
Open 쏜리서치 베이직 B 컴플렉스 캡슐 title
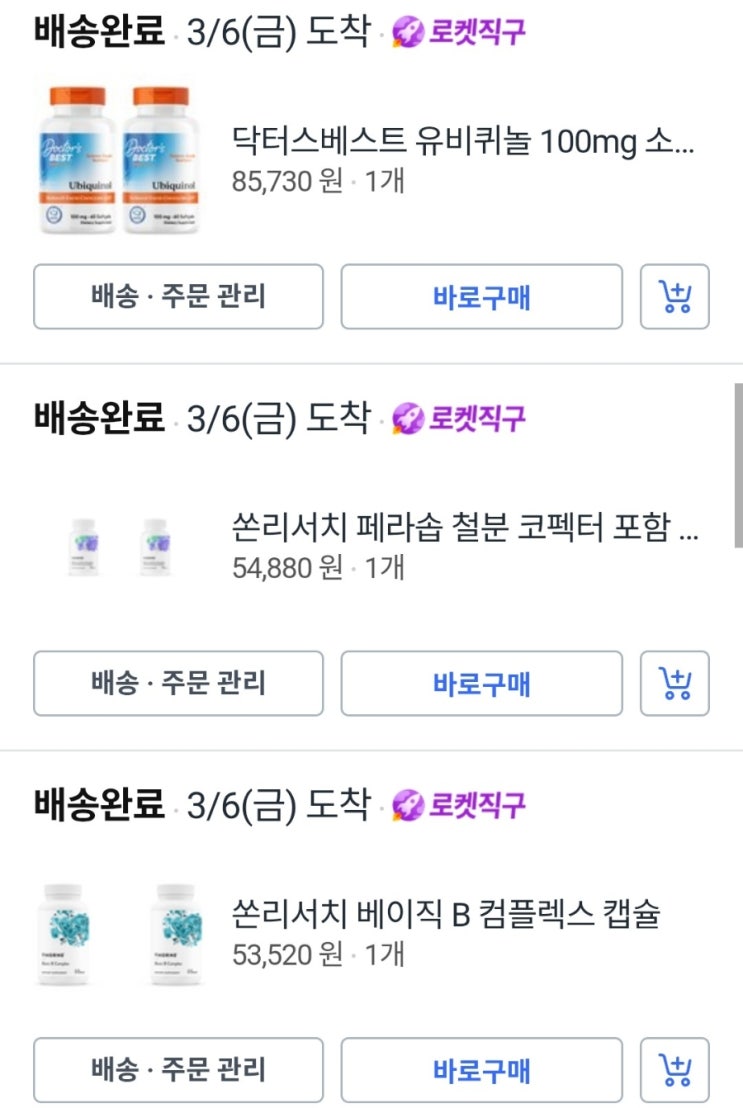(x=446, y=914)
